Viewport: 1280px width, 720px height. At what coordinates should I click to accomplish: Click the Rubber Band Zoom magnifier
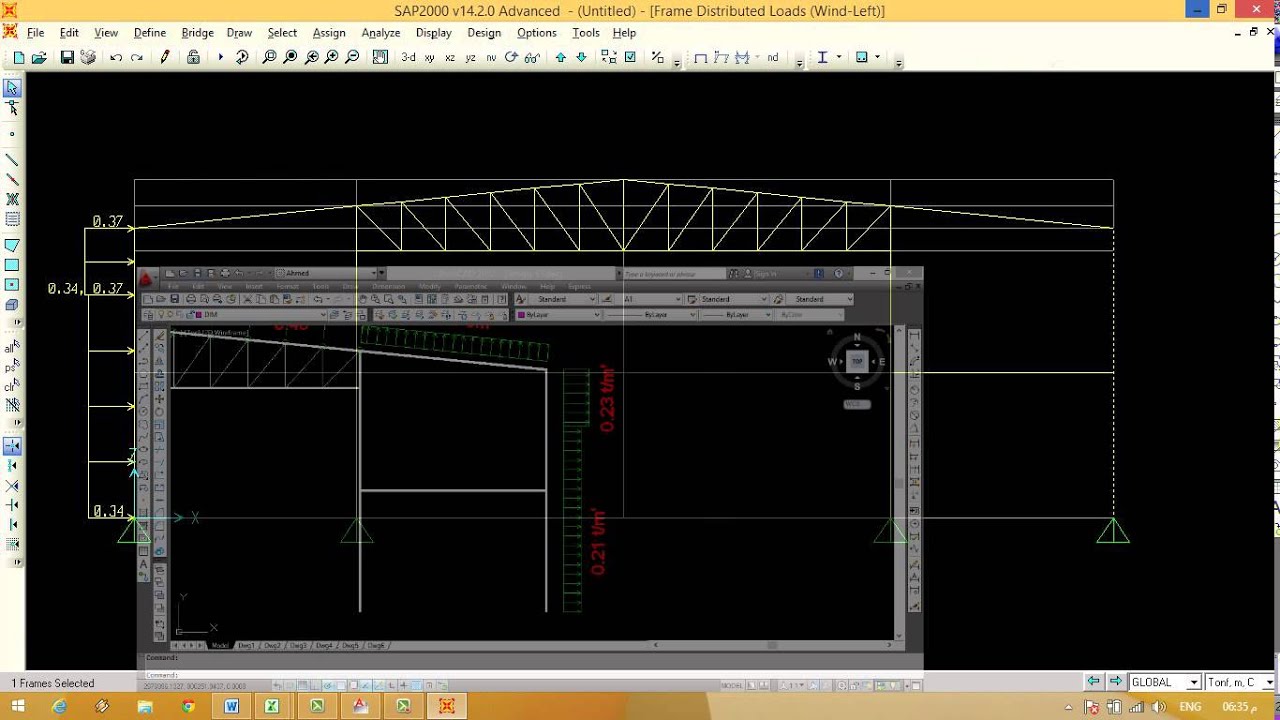coord(269,58)
